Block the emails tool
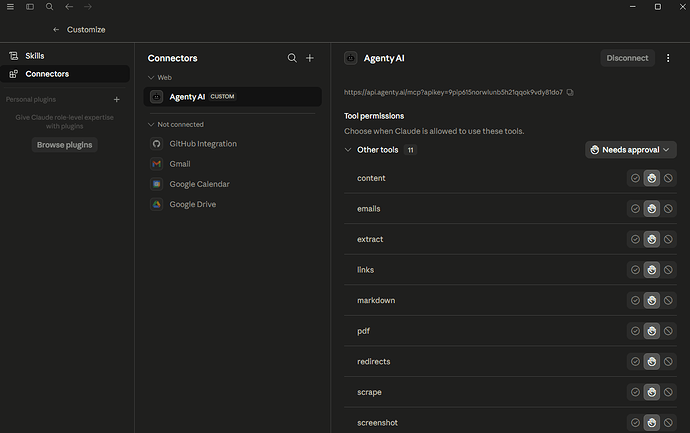This screenshot has height=433, width=690. 668,209
